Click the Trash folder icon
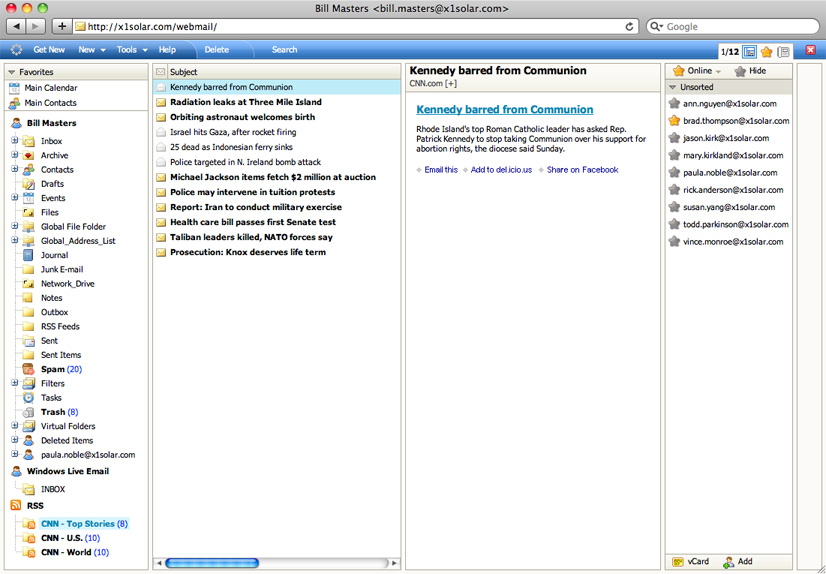This screenshot has height=574, width=826. (29, 412)
